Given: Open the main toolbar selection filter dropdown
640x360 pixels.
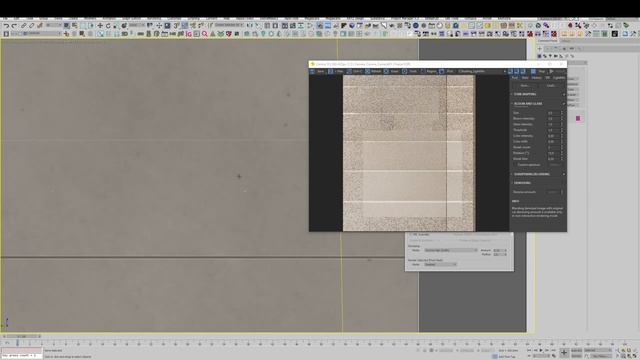Looking at the screenshot, I should 54,25.
